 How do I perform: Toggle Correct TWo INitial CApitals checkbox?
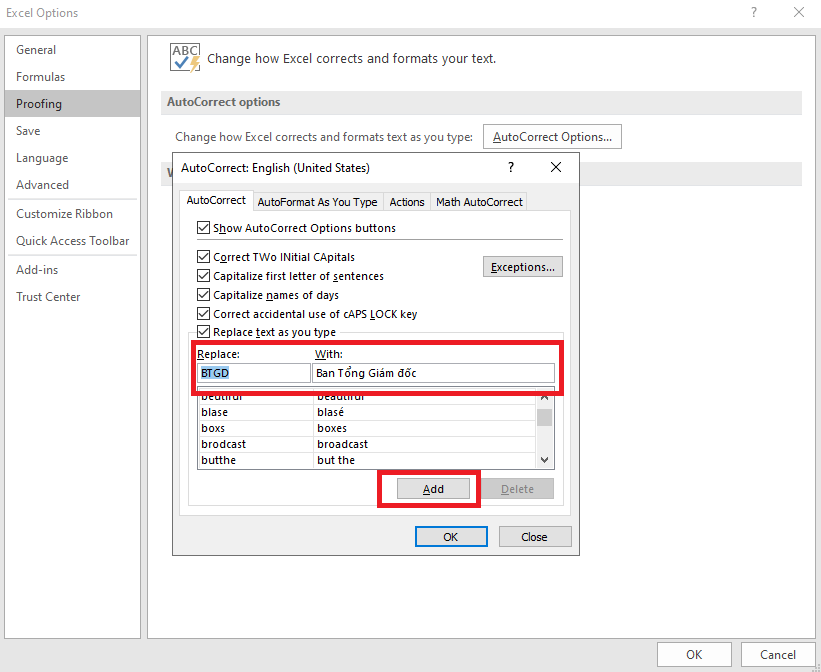[204, 257]
